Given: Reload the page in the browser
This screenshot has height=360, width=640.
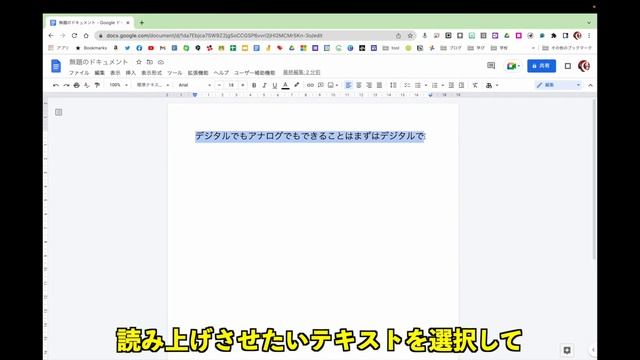Looking at the screenshot, I should (x=74, y=36).
